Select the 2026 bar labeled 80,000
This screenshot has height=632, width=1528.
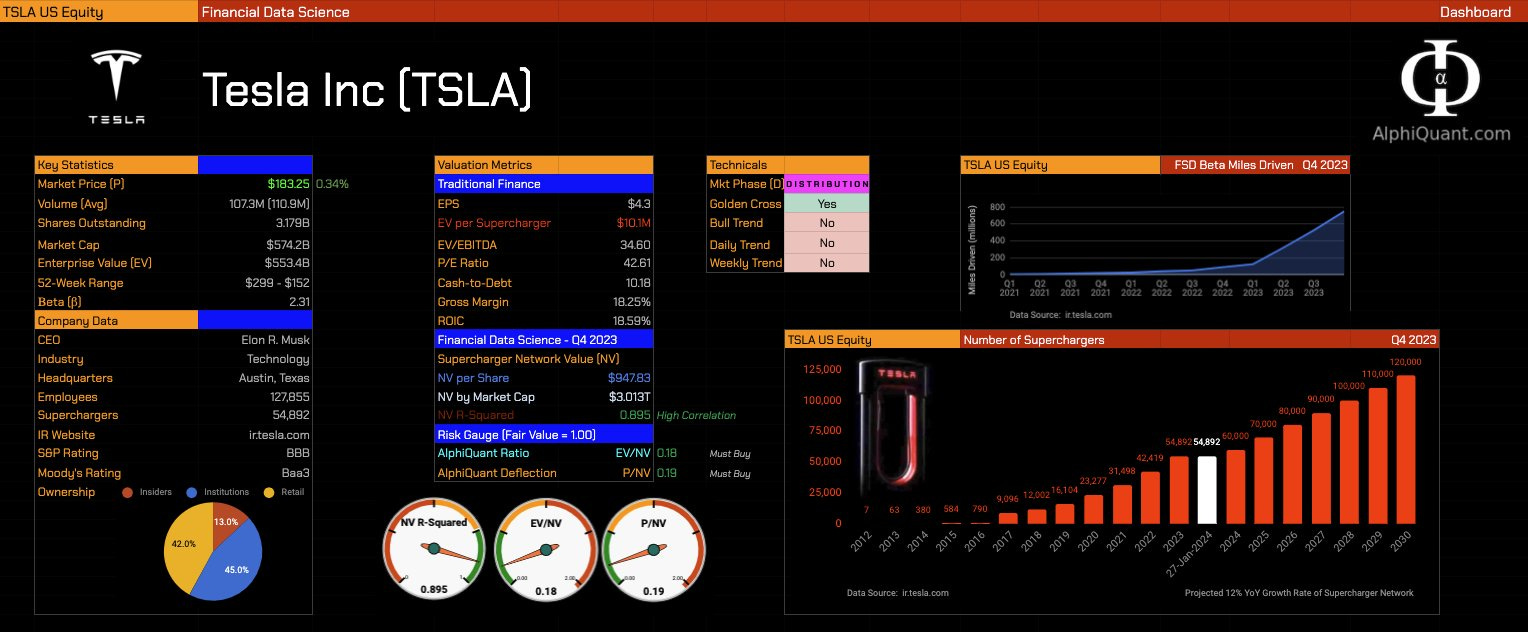tap(1292, 474)
